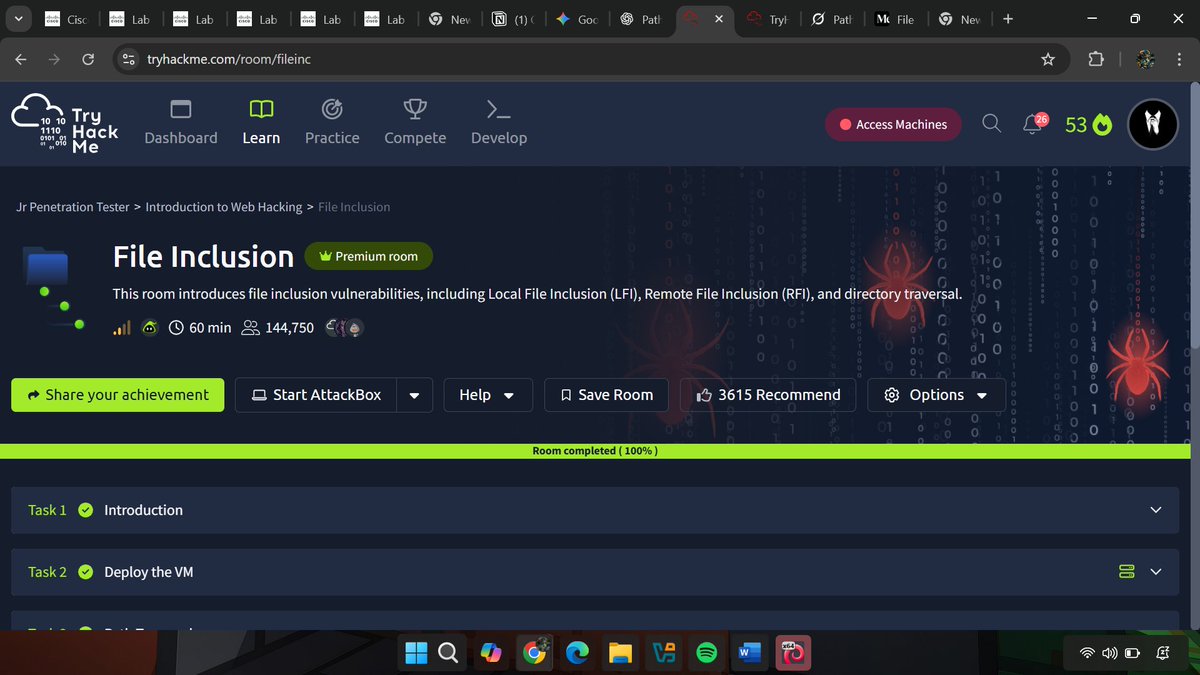Screen dimensions: 1200x675
Task: Click the Share your achievement button
Action: pyautogui.click(x=117, y=395)
